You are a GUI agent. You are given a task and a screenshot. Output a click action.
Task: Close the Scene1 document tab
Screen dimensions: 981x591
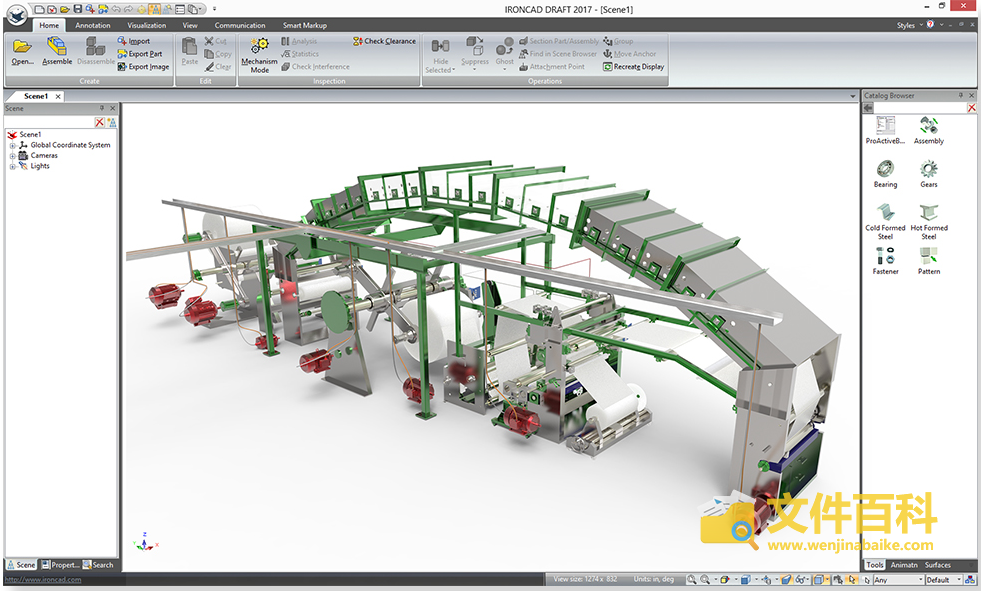point(59,96)
